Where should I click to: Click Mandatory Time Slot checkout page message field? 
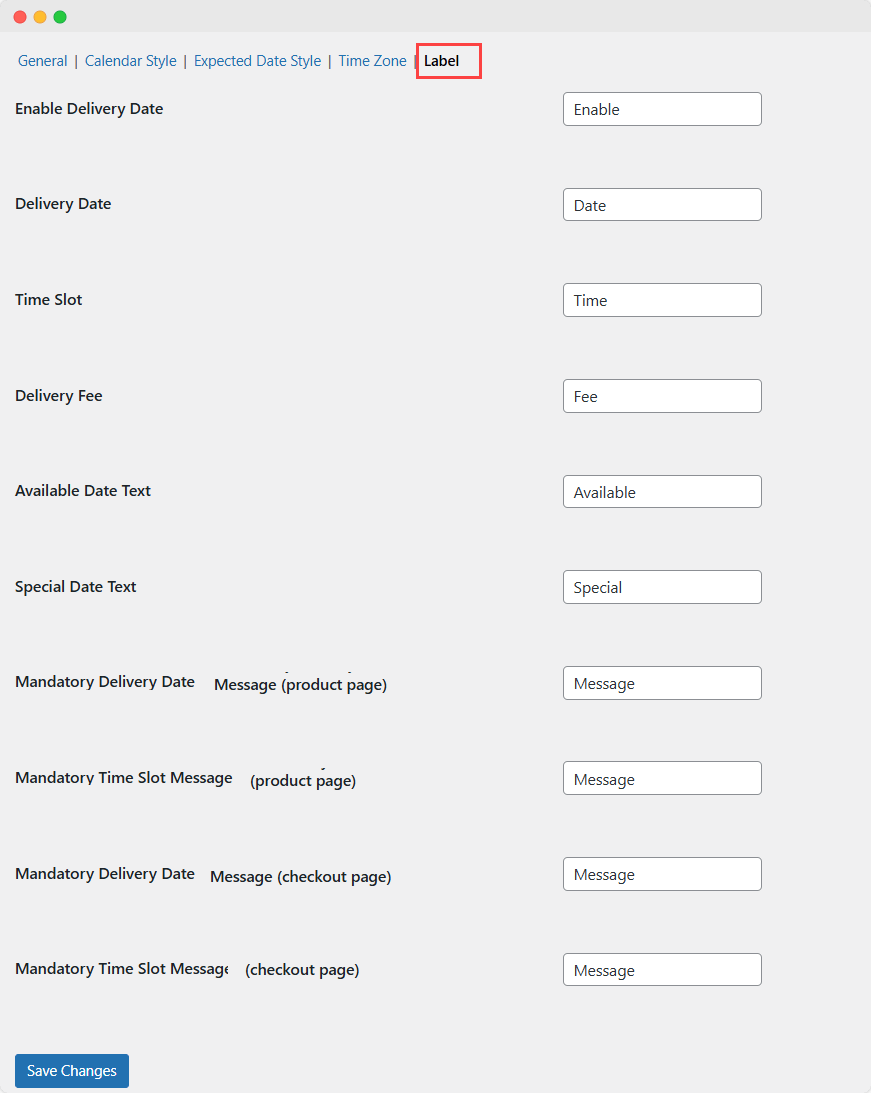[662, 969]
